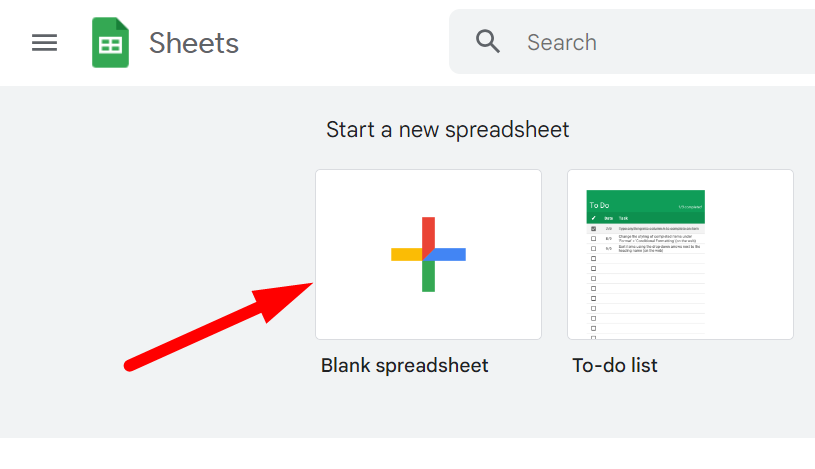Click the white checkmark header in To-do preview
Viewport: 815px width, 469px height.
pos(594,218)
